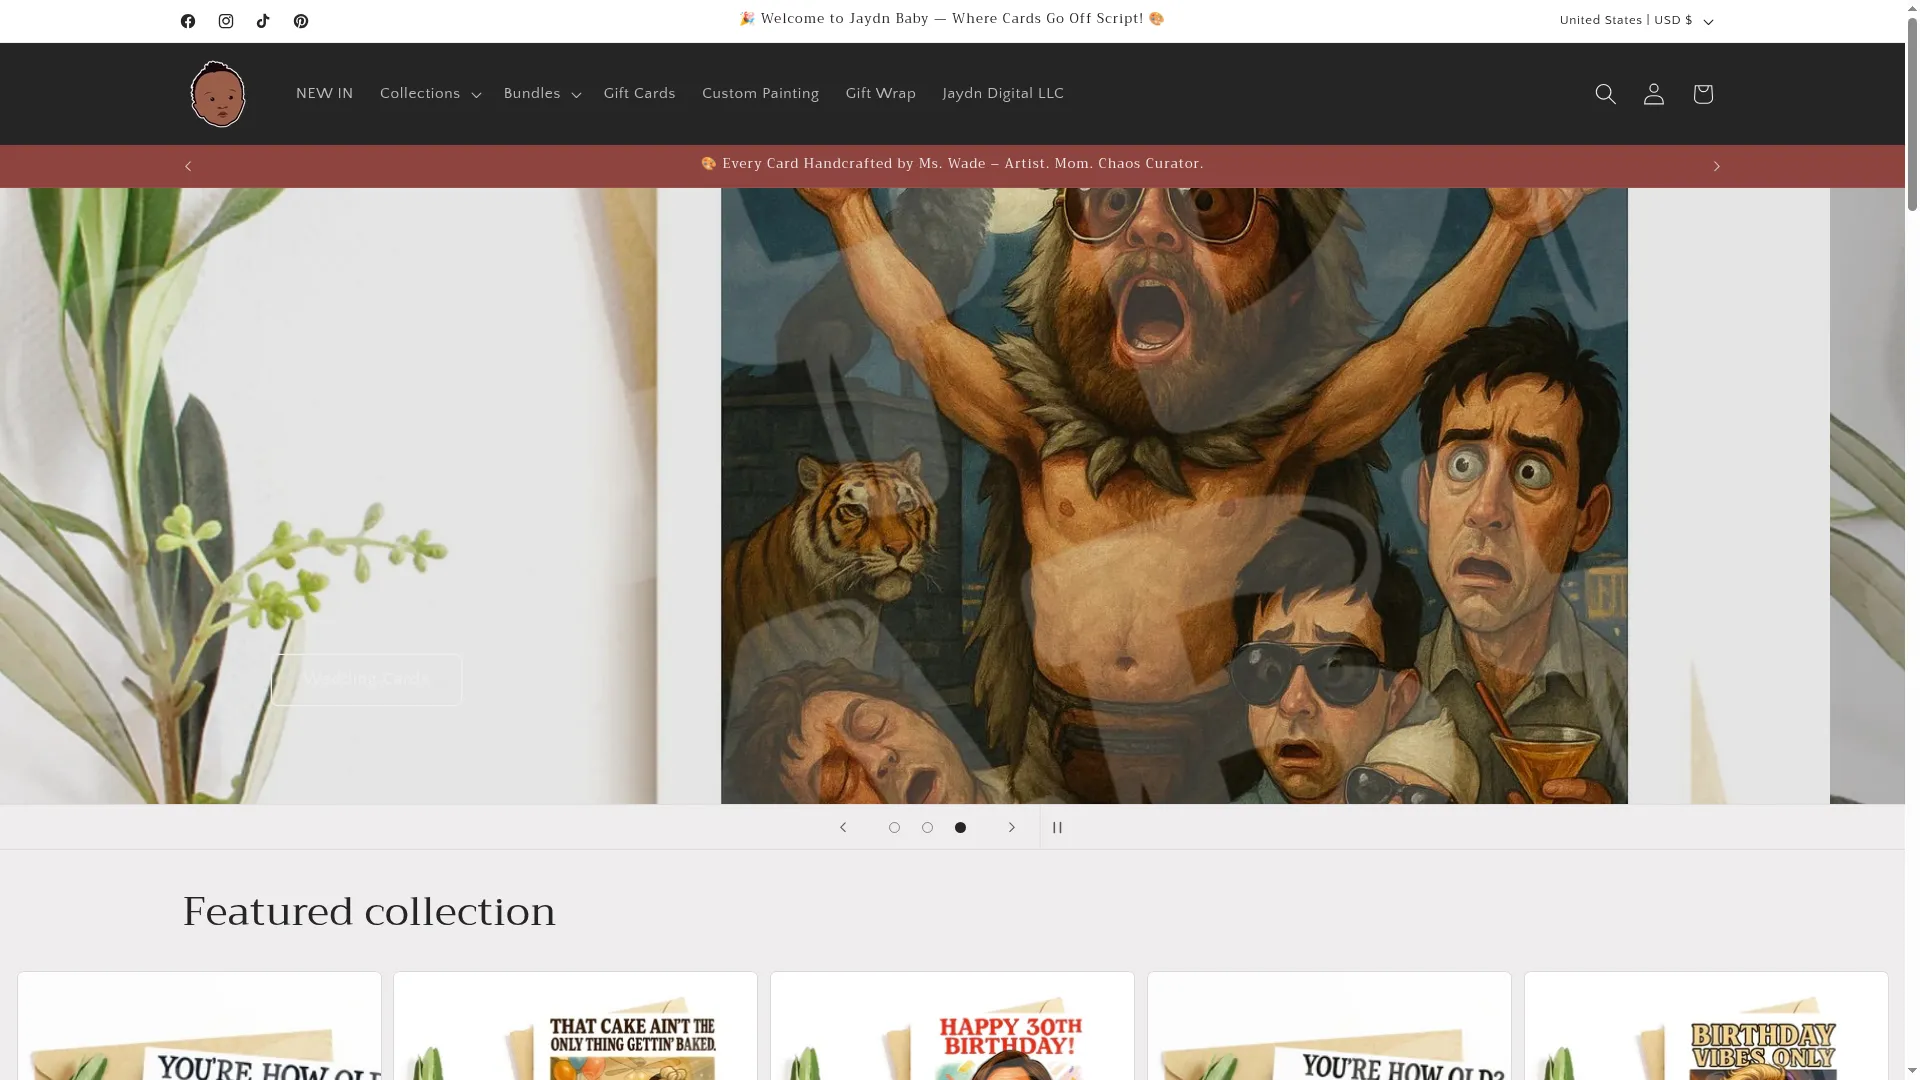Open the search icon in header
Image resolution: width=1920 pixels, height=1080 pixels.
1605,94
